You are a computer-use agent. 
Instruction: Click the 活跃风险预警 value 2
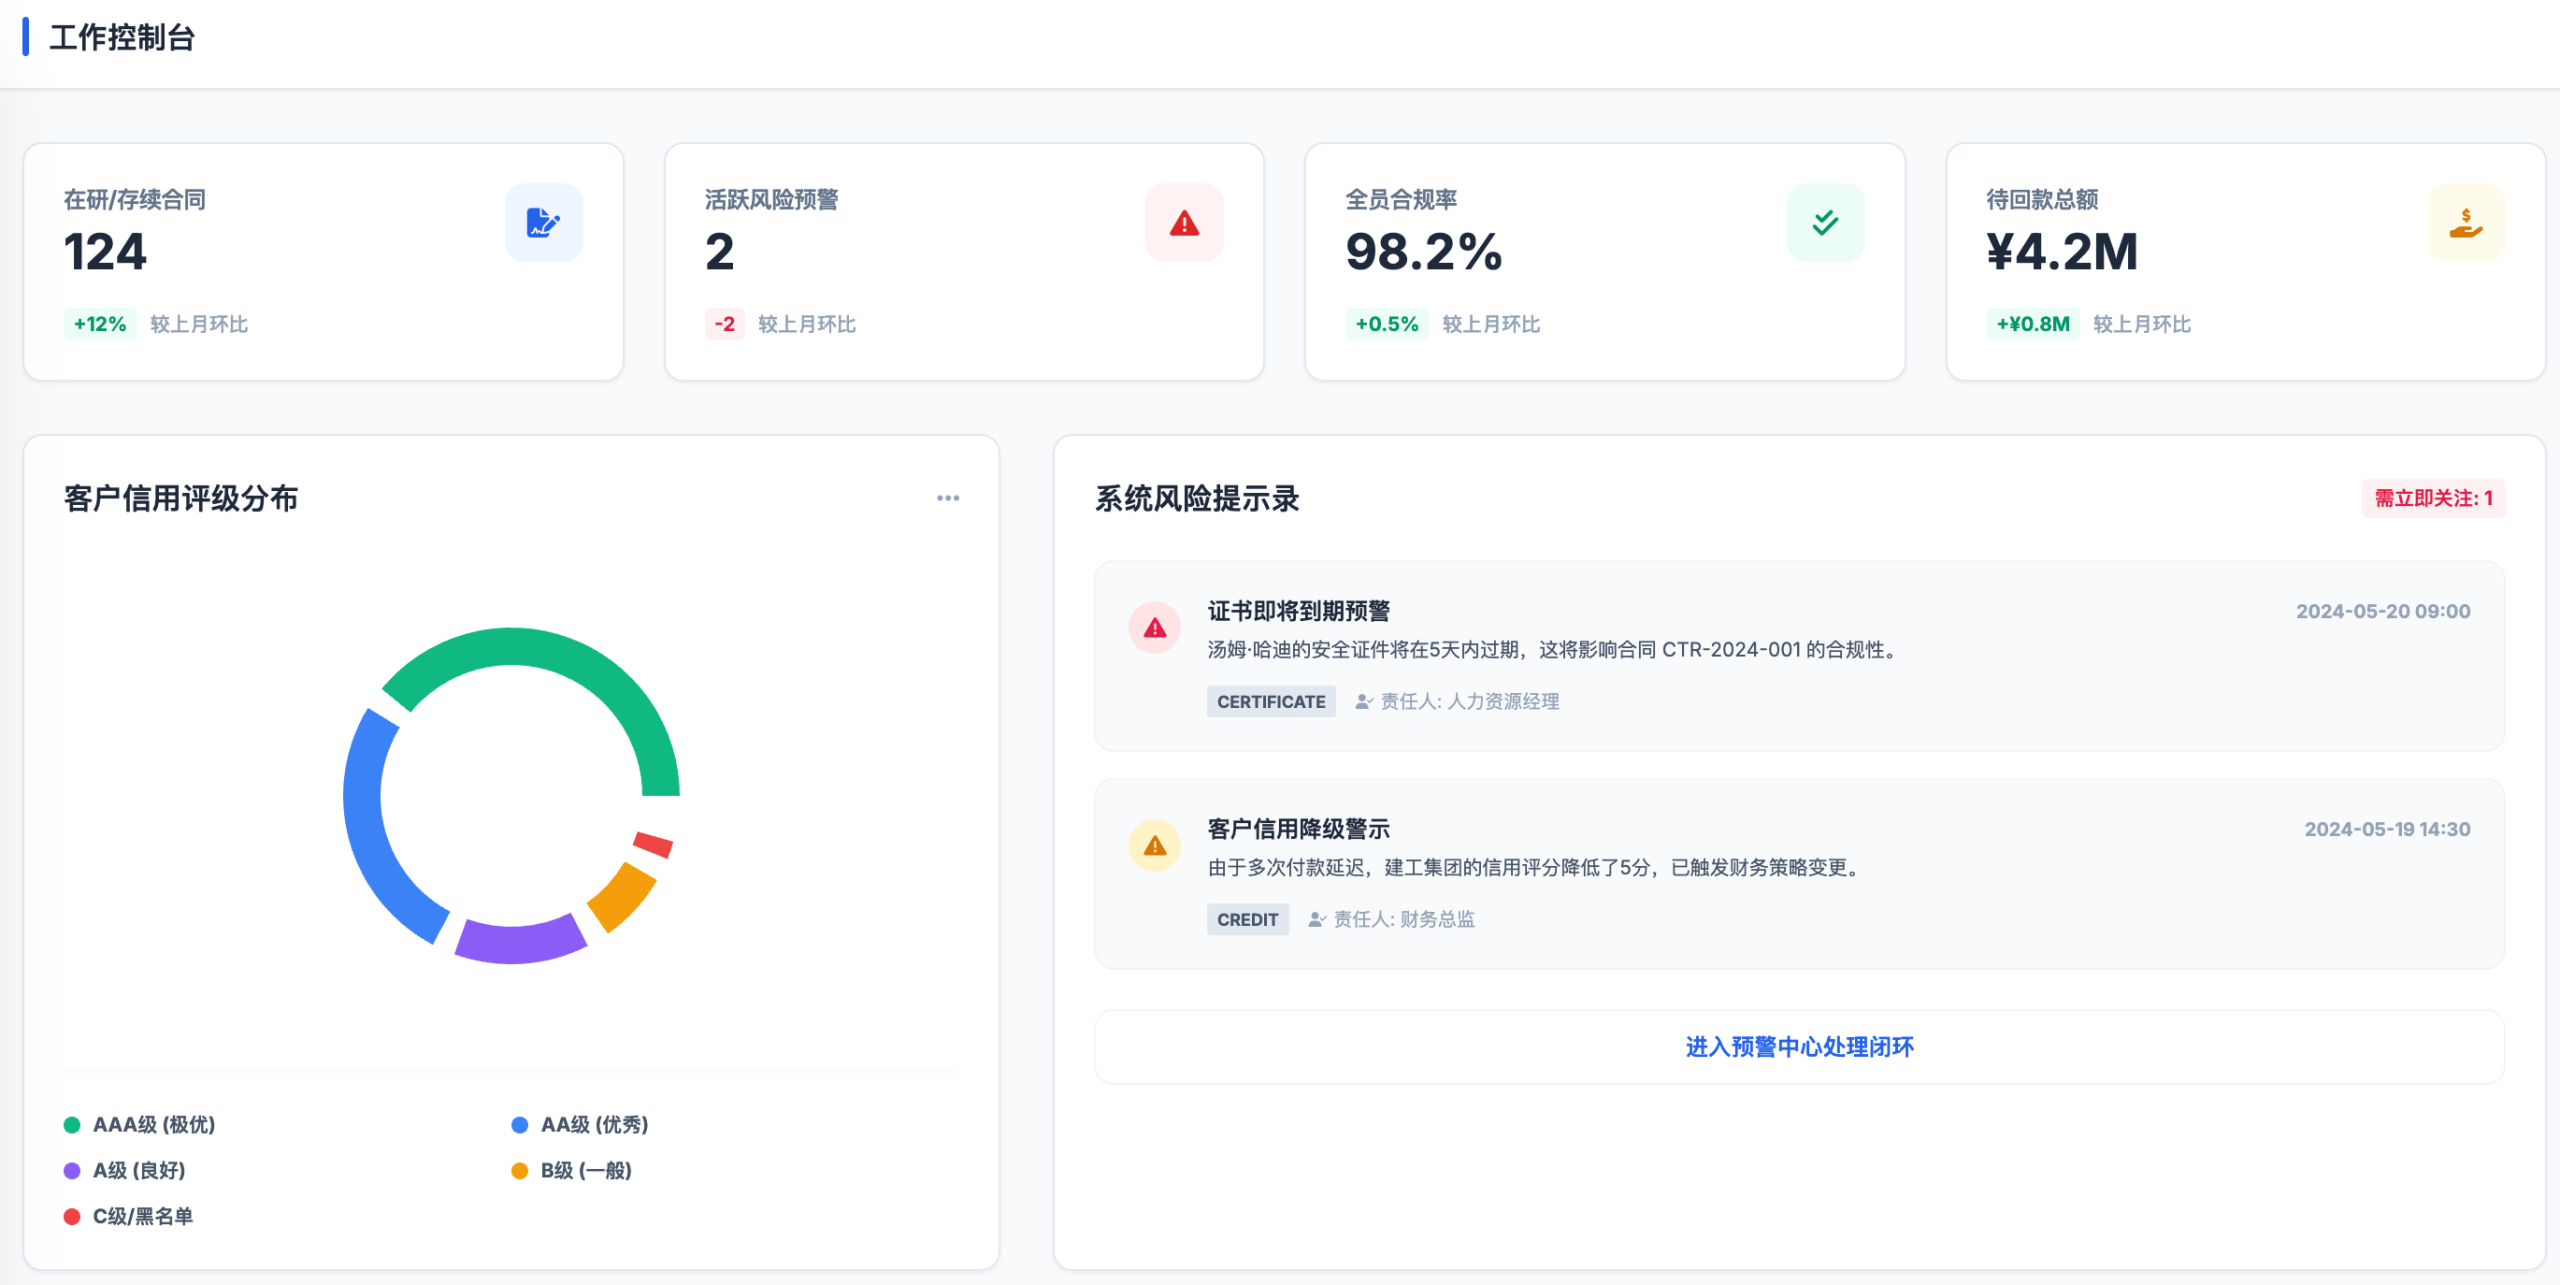(x=720, y=251)
